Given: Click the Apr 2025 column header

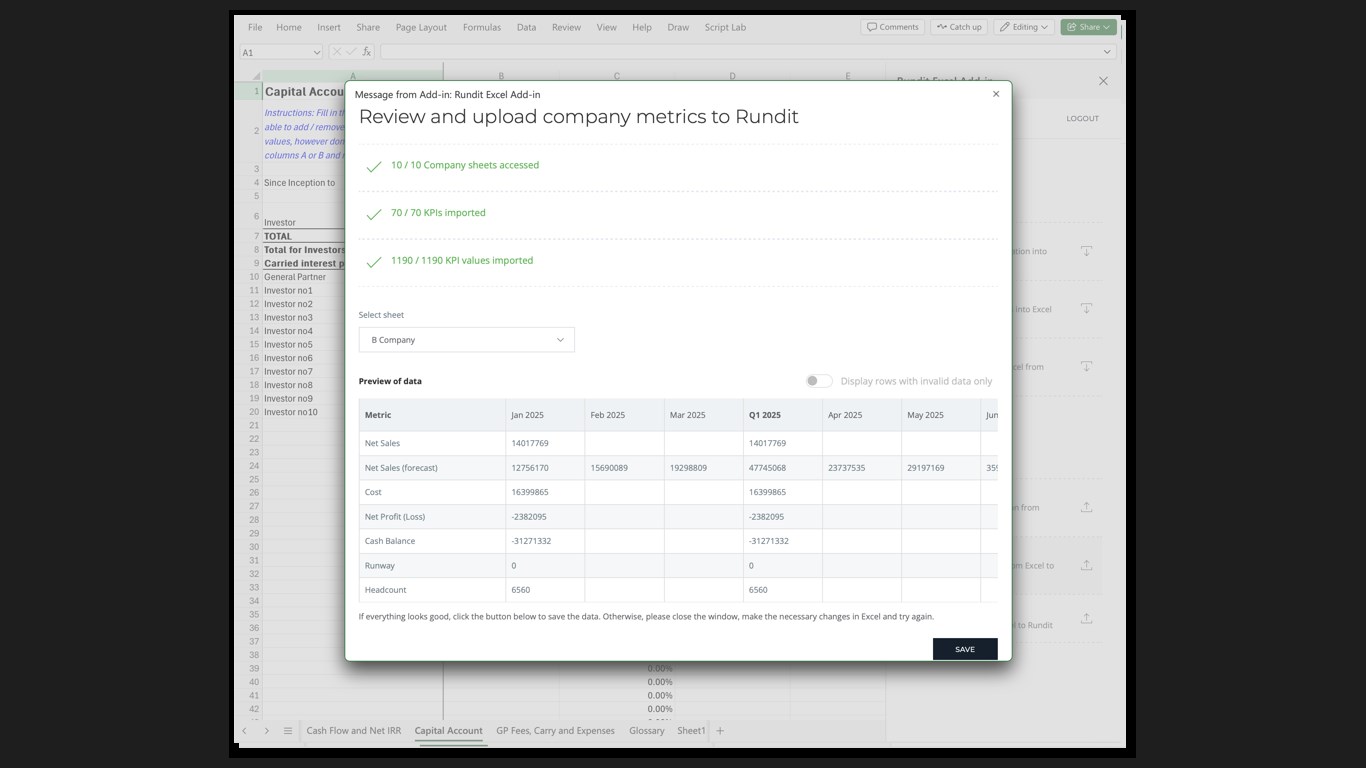Looking at the screenshot, I should (845, 415).
